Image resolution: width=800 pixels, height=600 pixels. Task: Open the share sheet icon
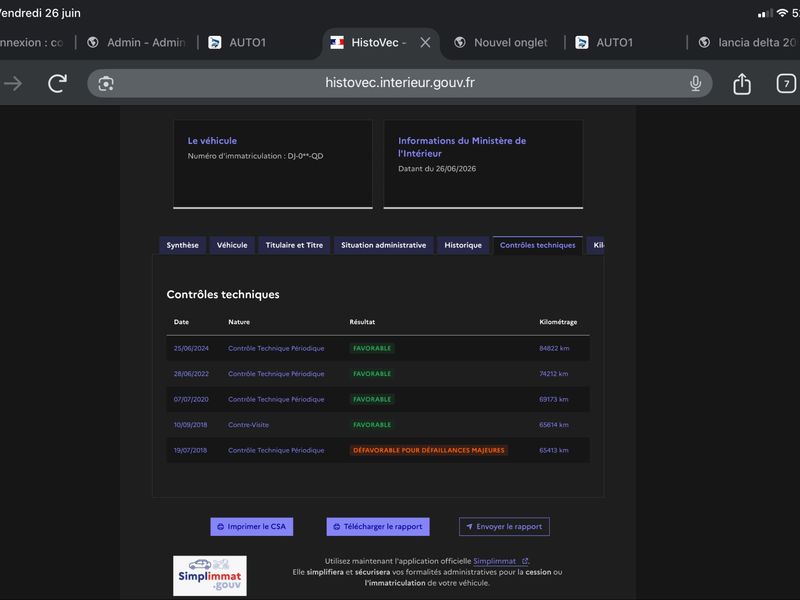[x=742, y=83]
